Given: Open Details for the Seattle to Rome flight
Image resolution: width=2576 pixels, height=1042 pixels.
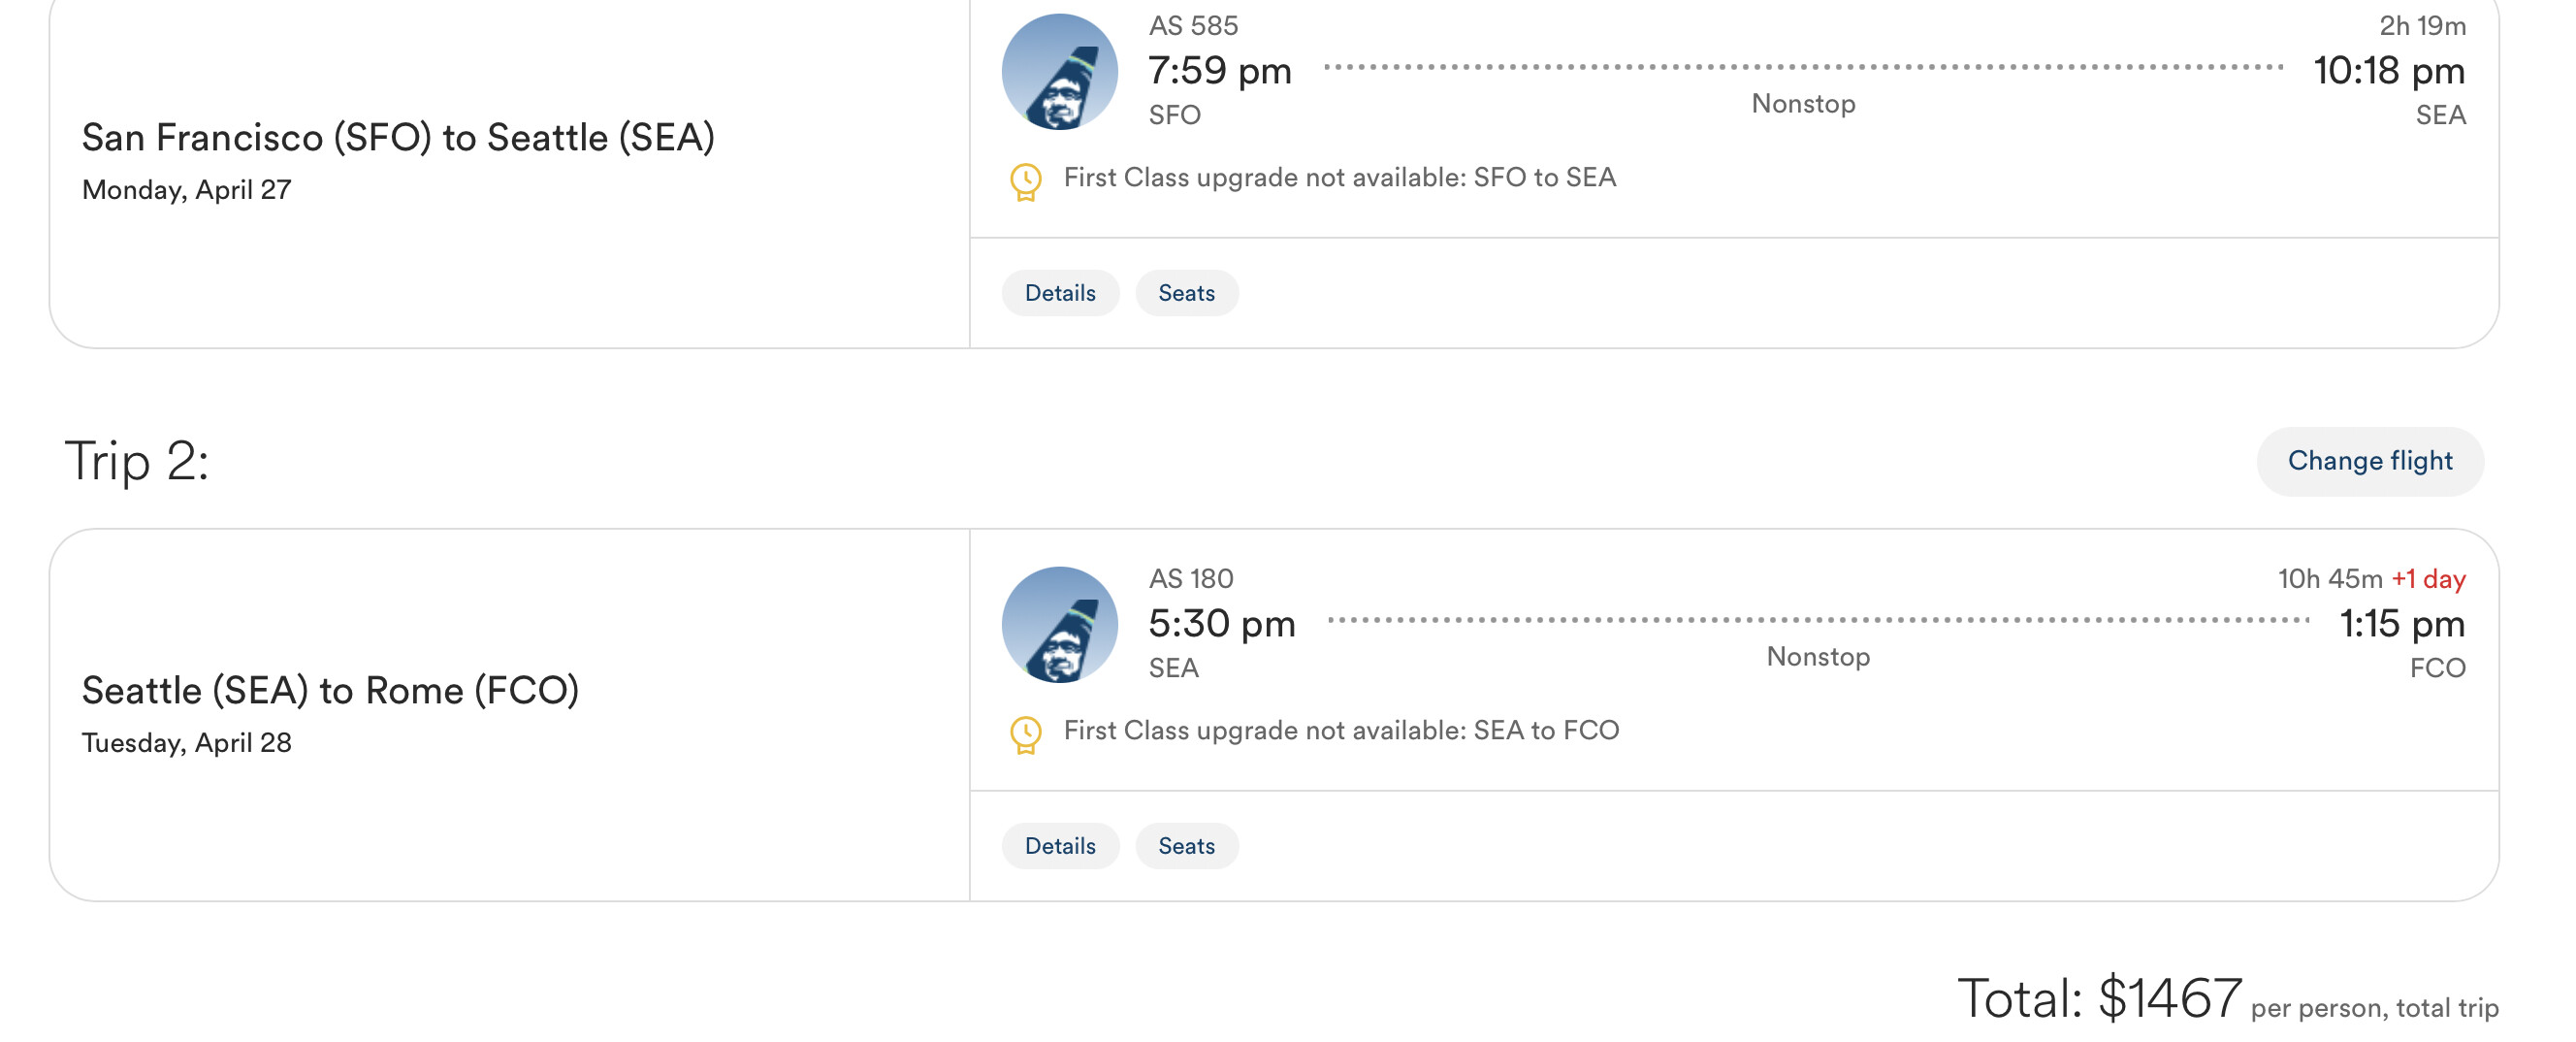Looking at the screenshot, I should (x=1059, y=846).
